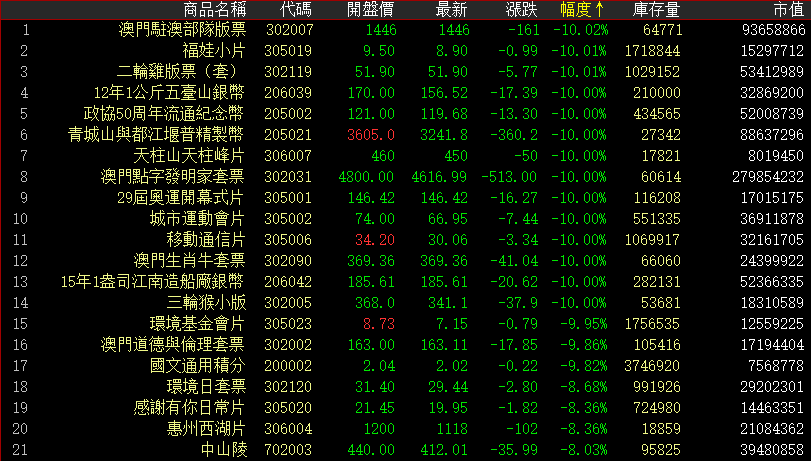Click percentage -8.68%

click(x=583, y=387)
